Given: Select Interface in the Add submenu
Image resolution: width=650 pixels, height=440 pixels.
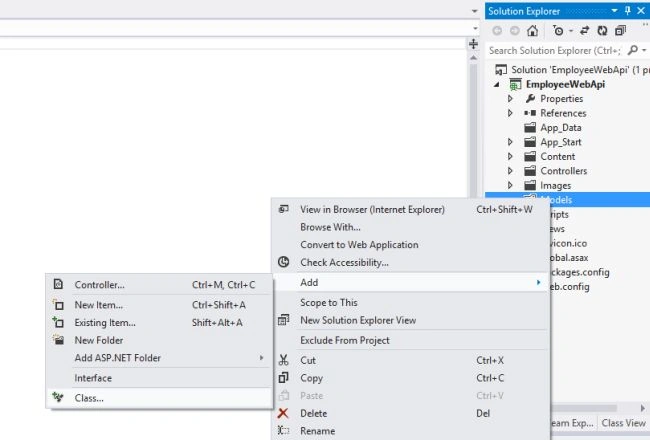Looking at the screenshot, I should pos(160,378).
